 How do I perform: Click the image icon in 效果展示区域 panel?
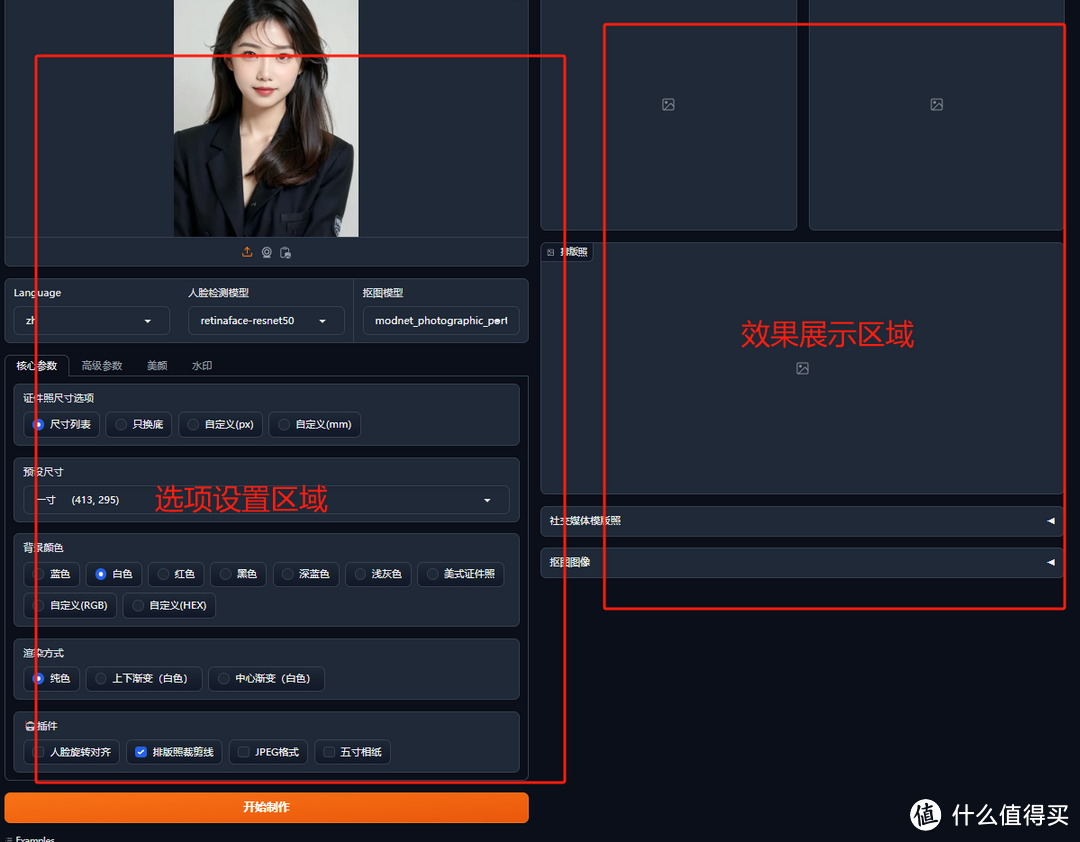[802, 369]
